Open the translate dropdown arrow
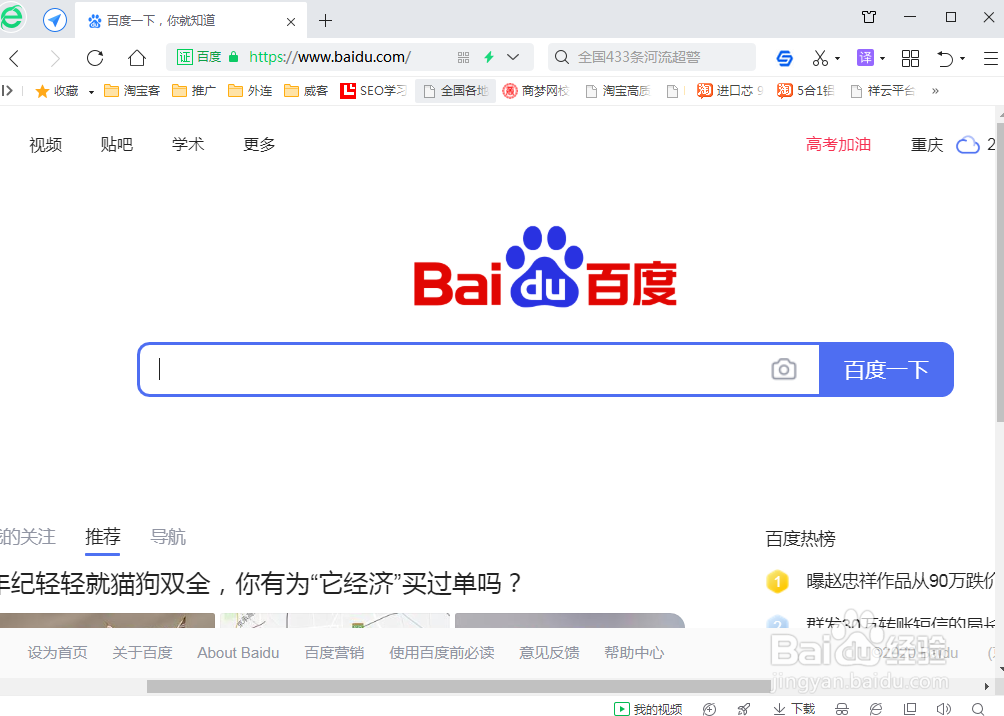1004x716 pixels. pos(883,59)
